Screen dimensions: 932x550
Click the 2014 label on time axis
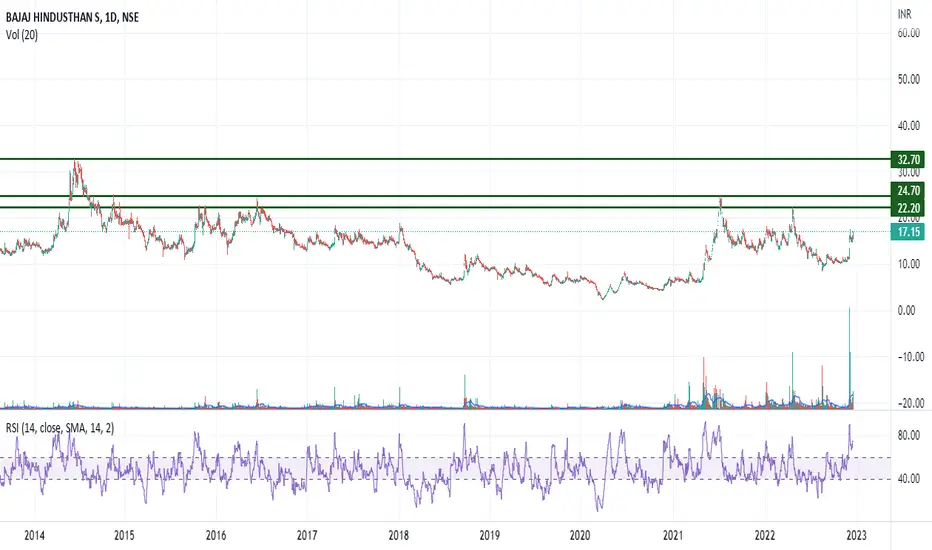pos(34,535)
